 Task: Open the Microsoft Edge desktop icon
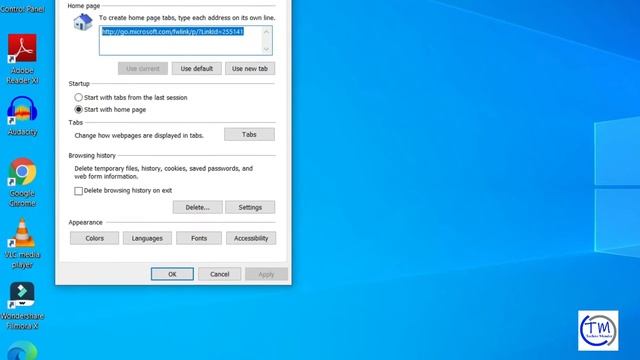coord(22,351)
